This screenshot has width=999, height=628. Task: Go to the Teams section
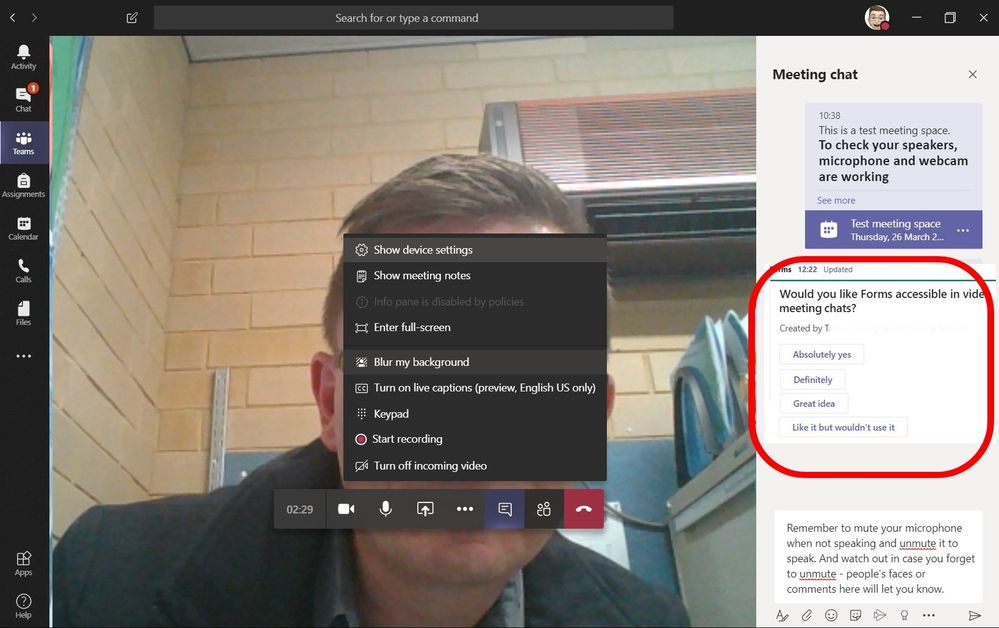coord(24,143)
